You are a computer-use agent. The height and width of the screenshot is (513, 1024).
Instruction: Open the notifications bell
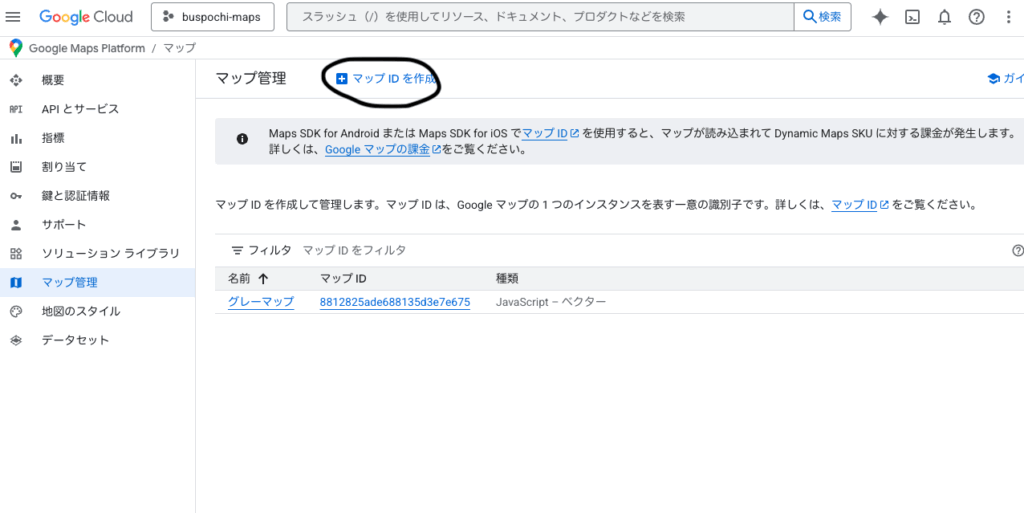(944, 17)
